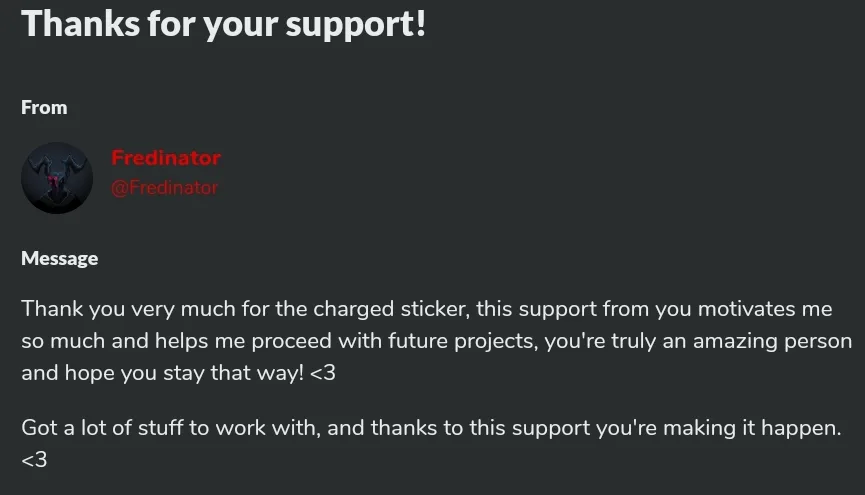The image size is (865, 495).
Task: Open the red Fredinator display name link
Action: tap(165, 158)
